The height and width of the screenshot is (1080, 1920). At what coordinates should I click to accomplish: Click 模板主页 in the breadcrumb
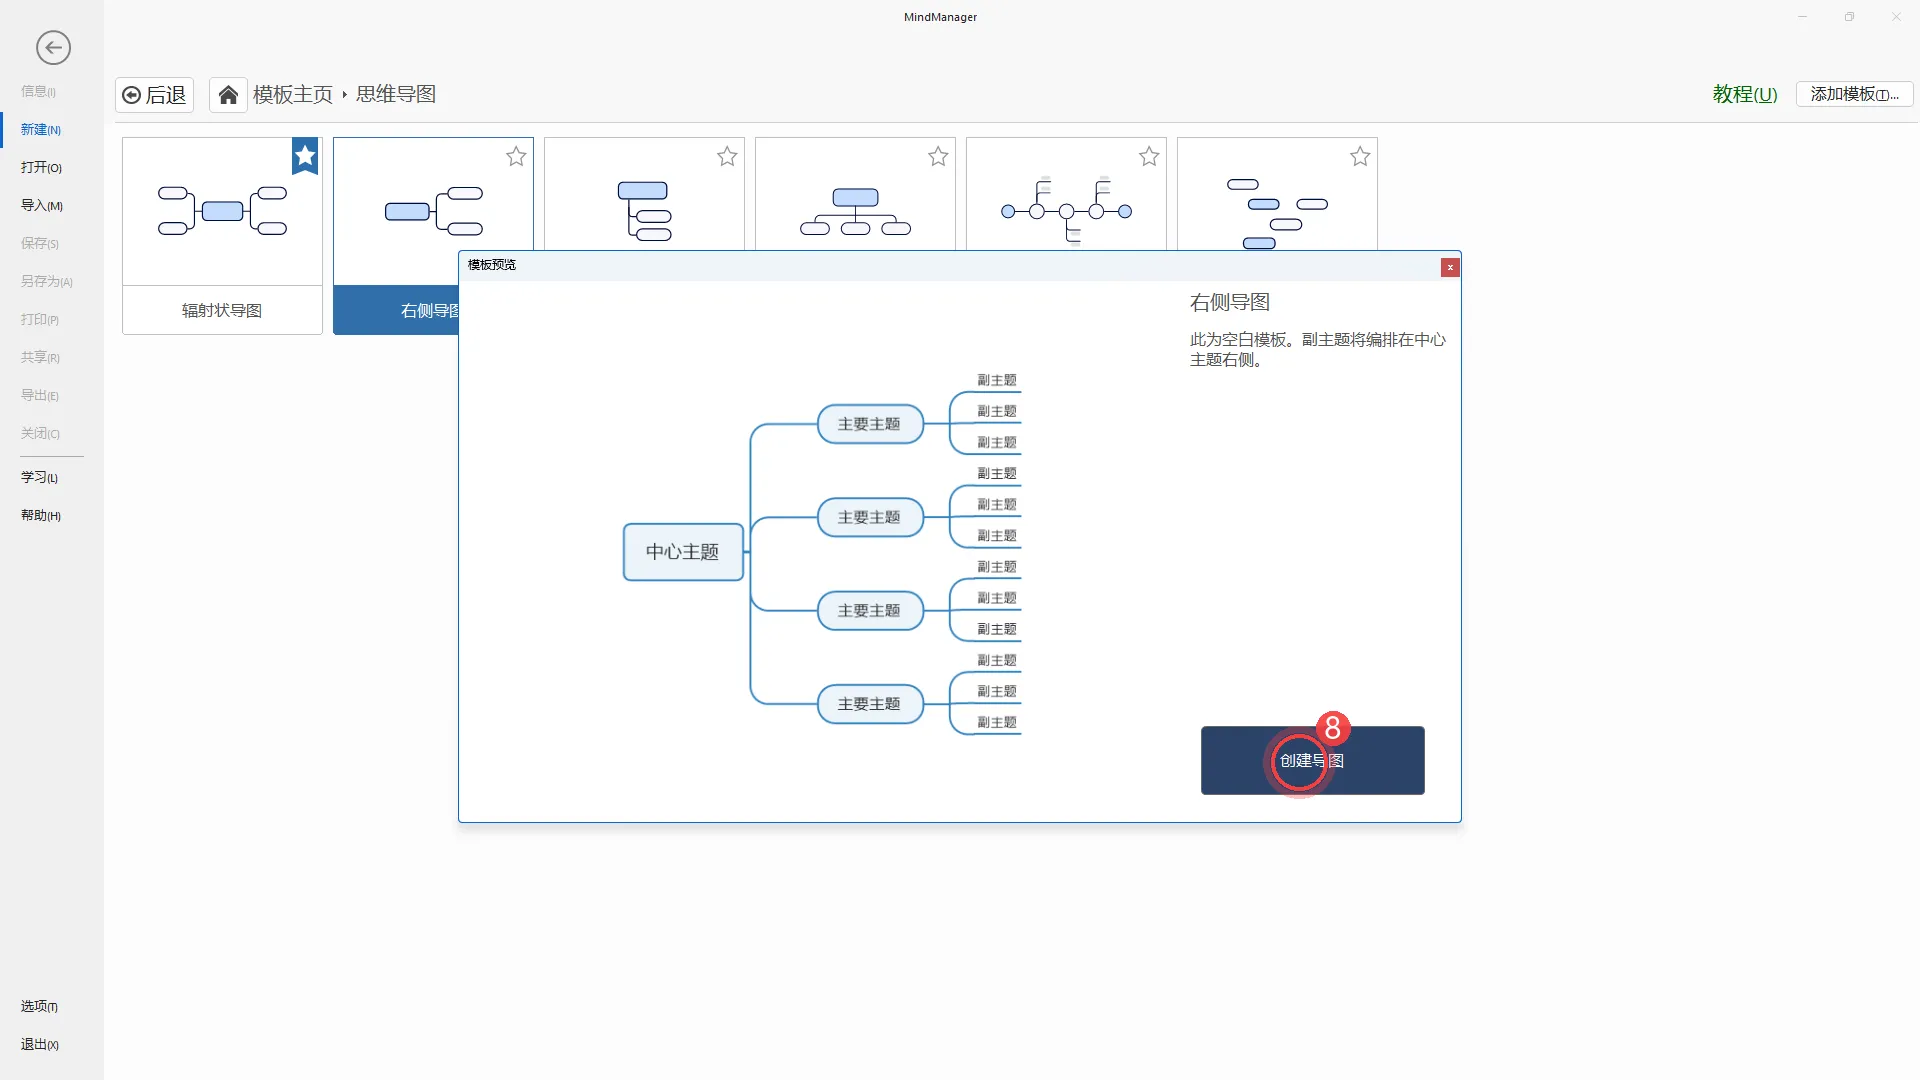pos(292,94)
